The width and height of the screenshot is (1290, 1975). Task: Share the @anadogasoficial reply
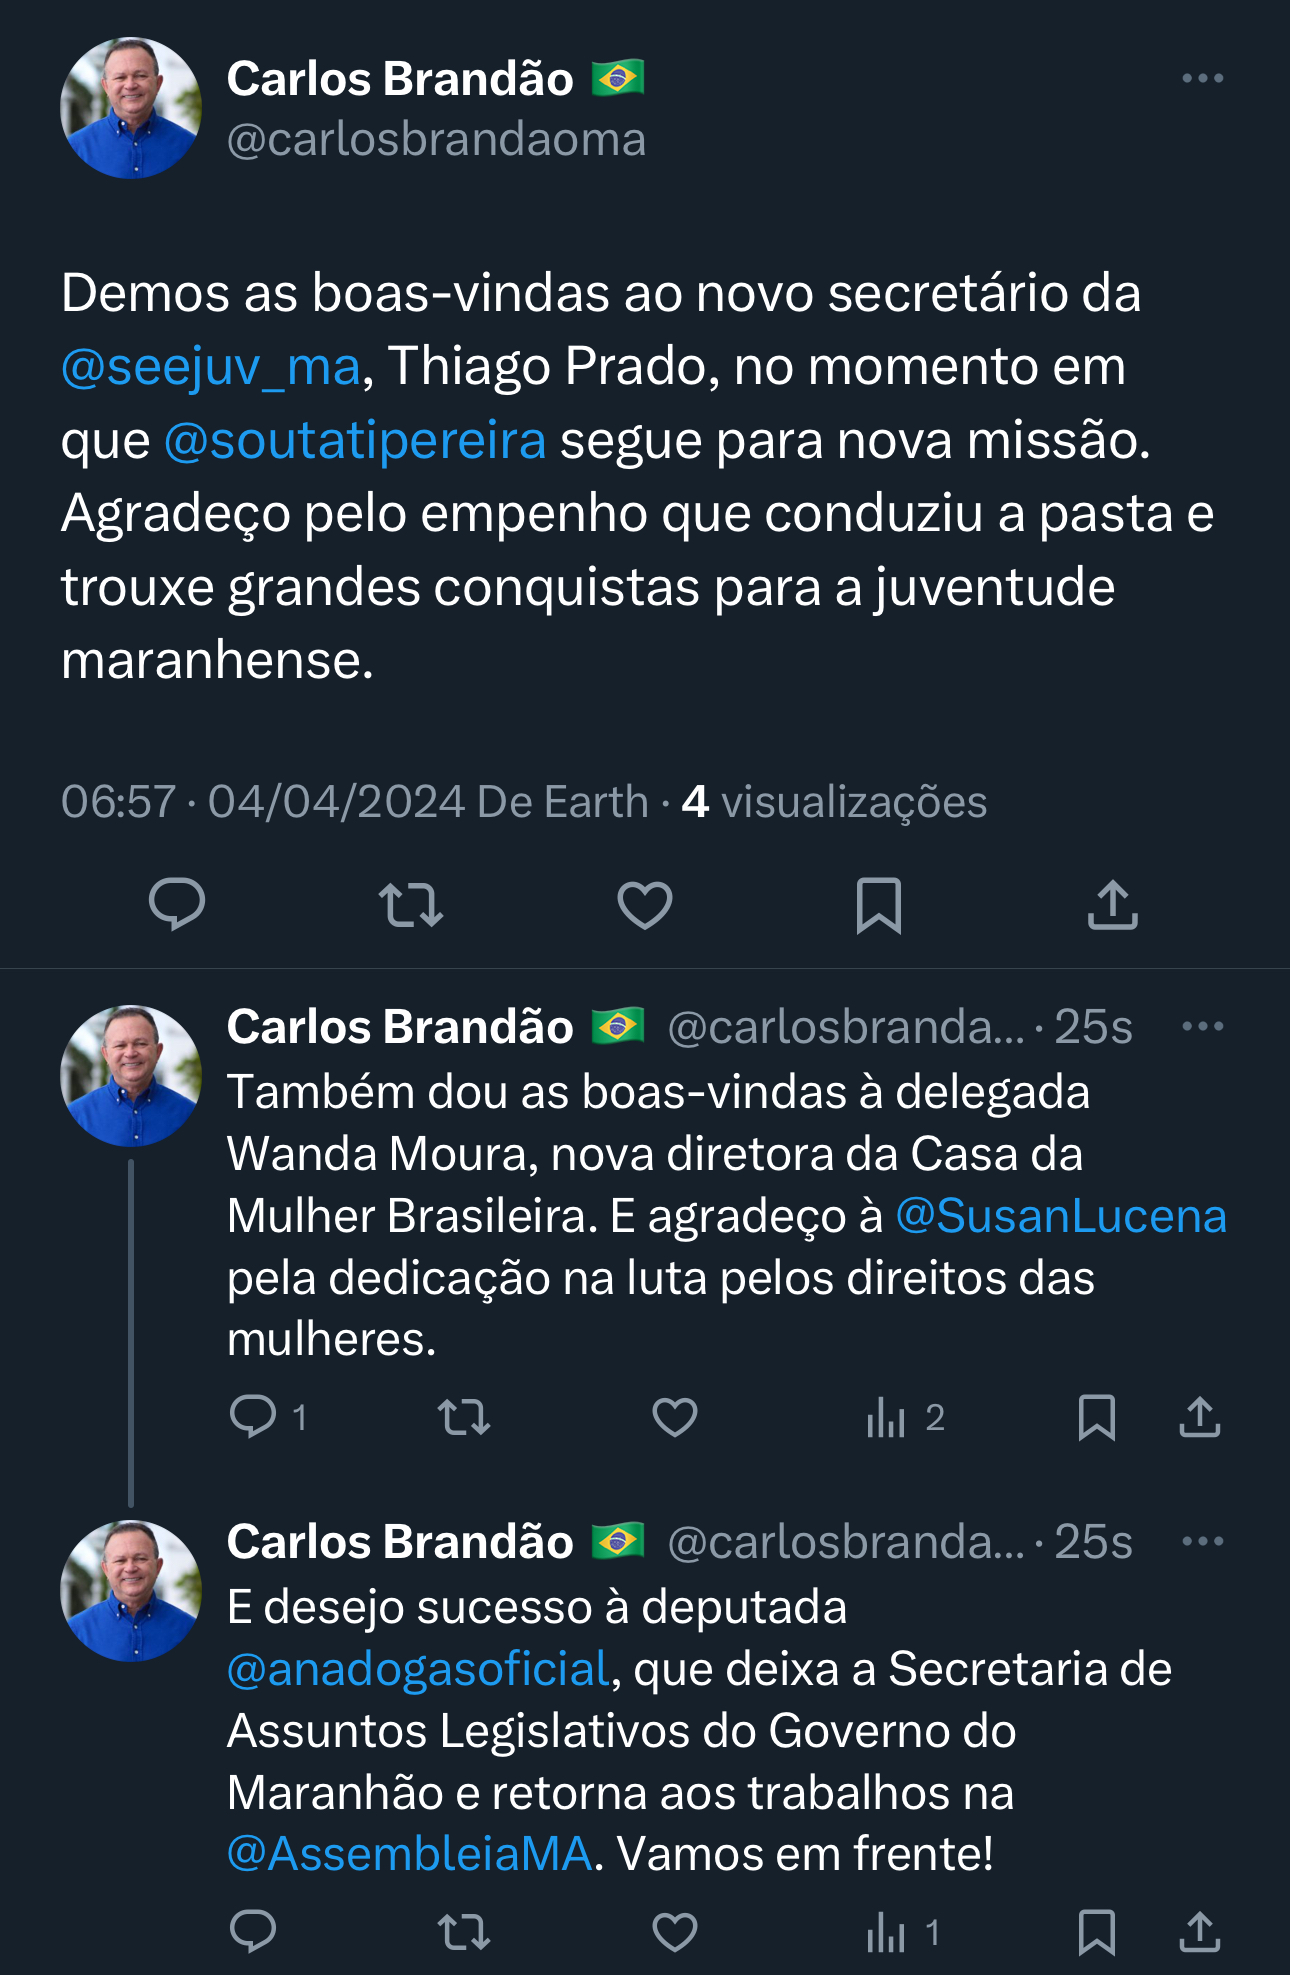1200,1932
